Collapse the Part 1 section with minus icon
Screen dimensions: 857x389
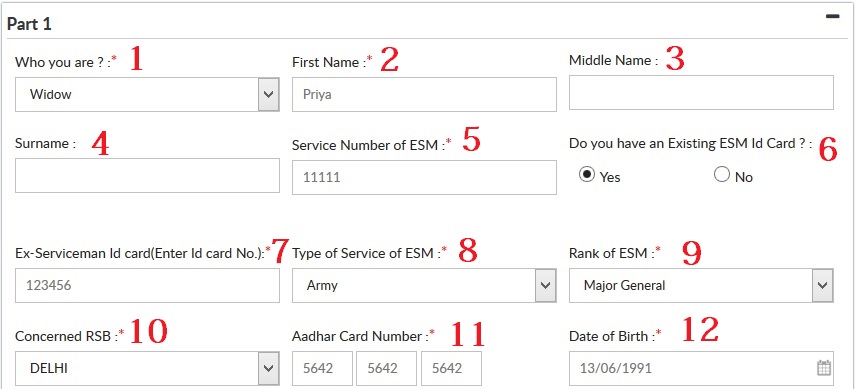(832, 16)
